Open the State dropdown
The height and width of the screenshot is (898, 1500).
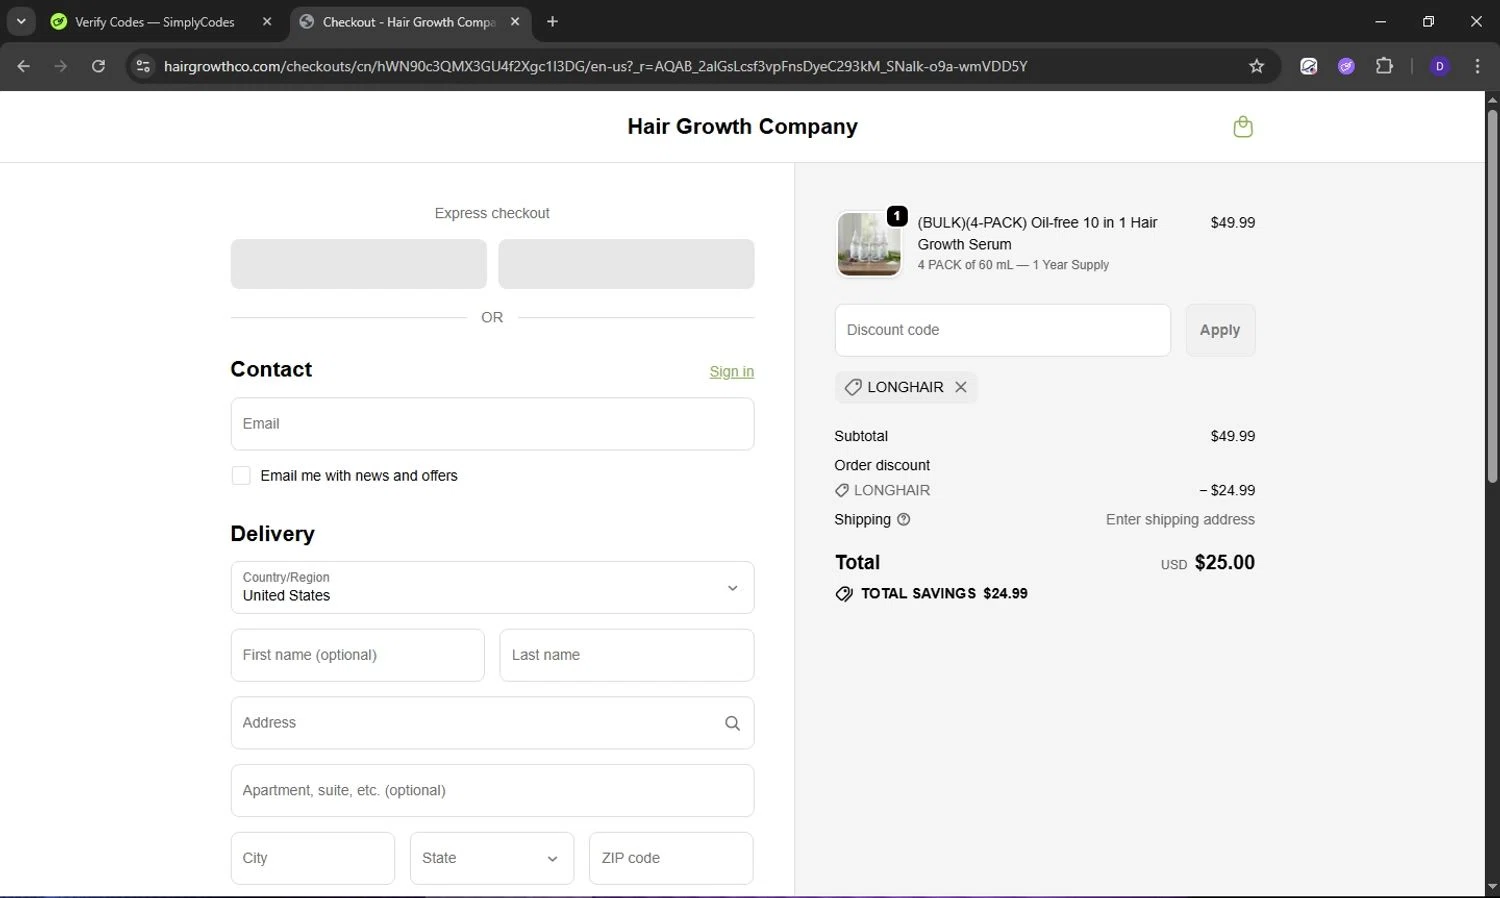(492, 858)
